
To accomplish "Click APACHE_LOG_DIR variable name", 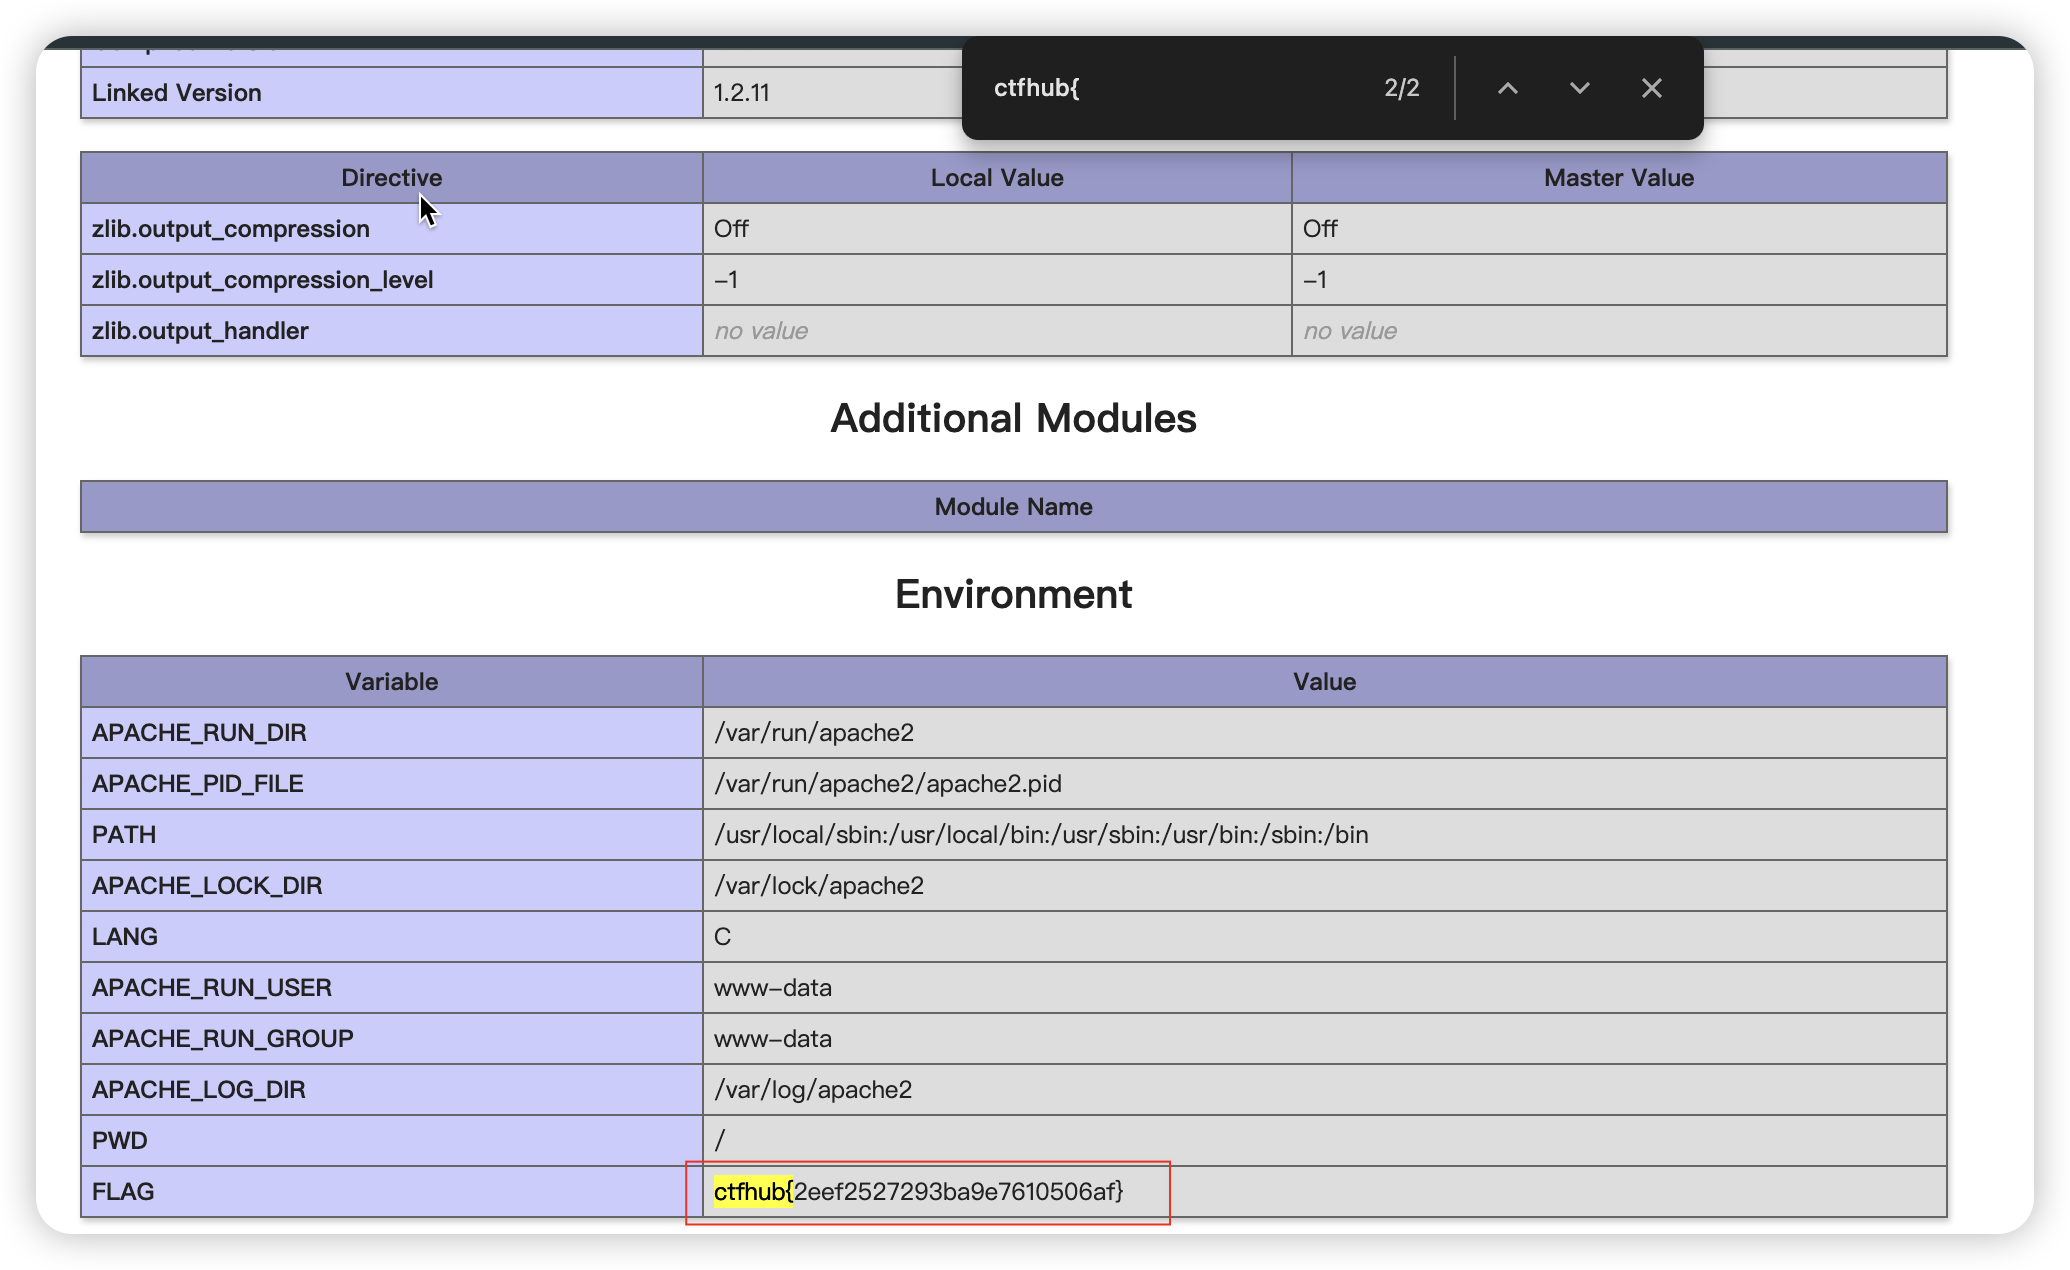I will pyautogui.click(x=198, y=1090).
